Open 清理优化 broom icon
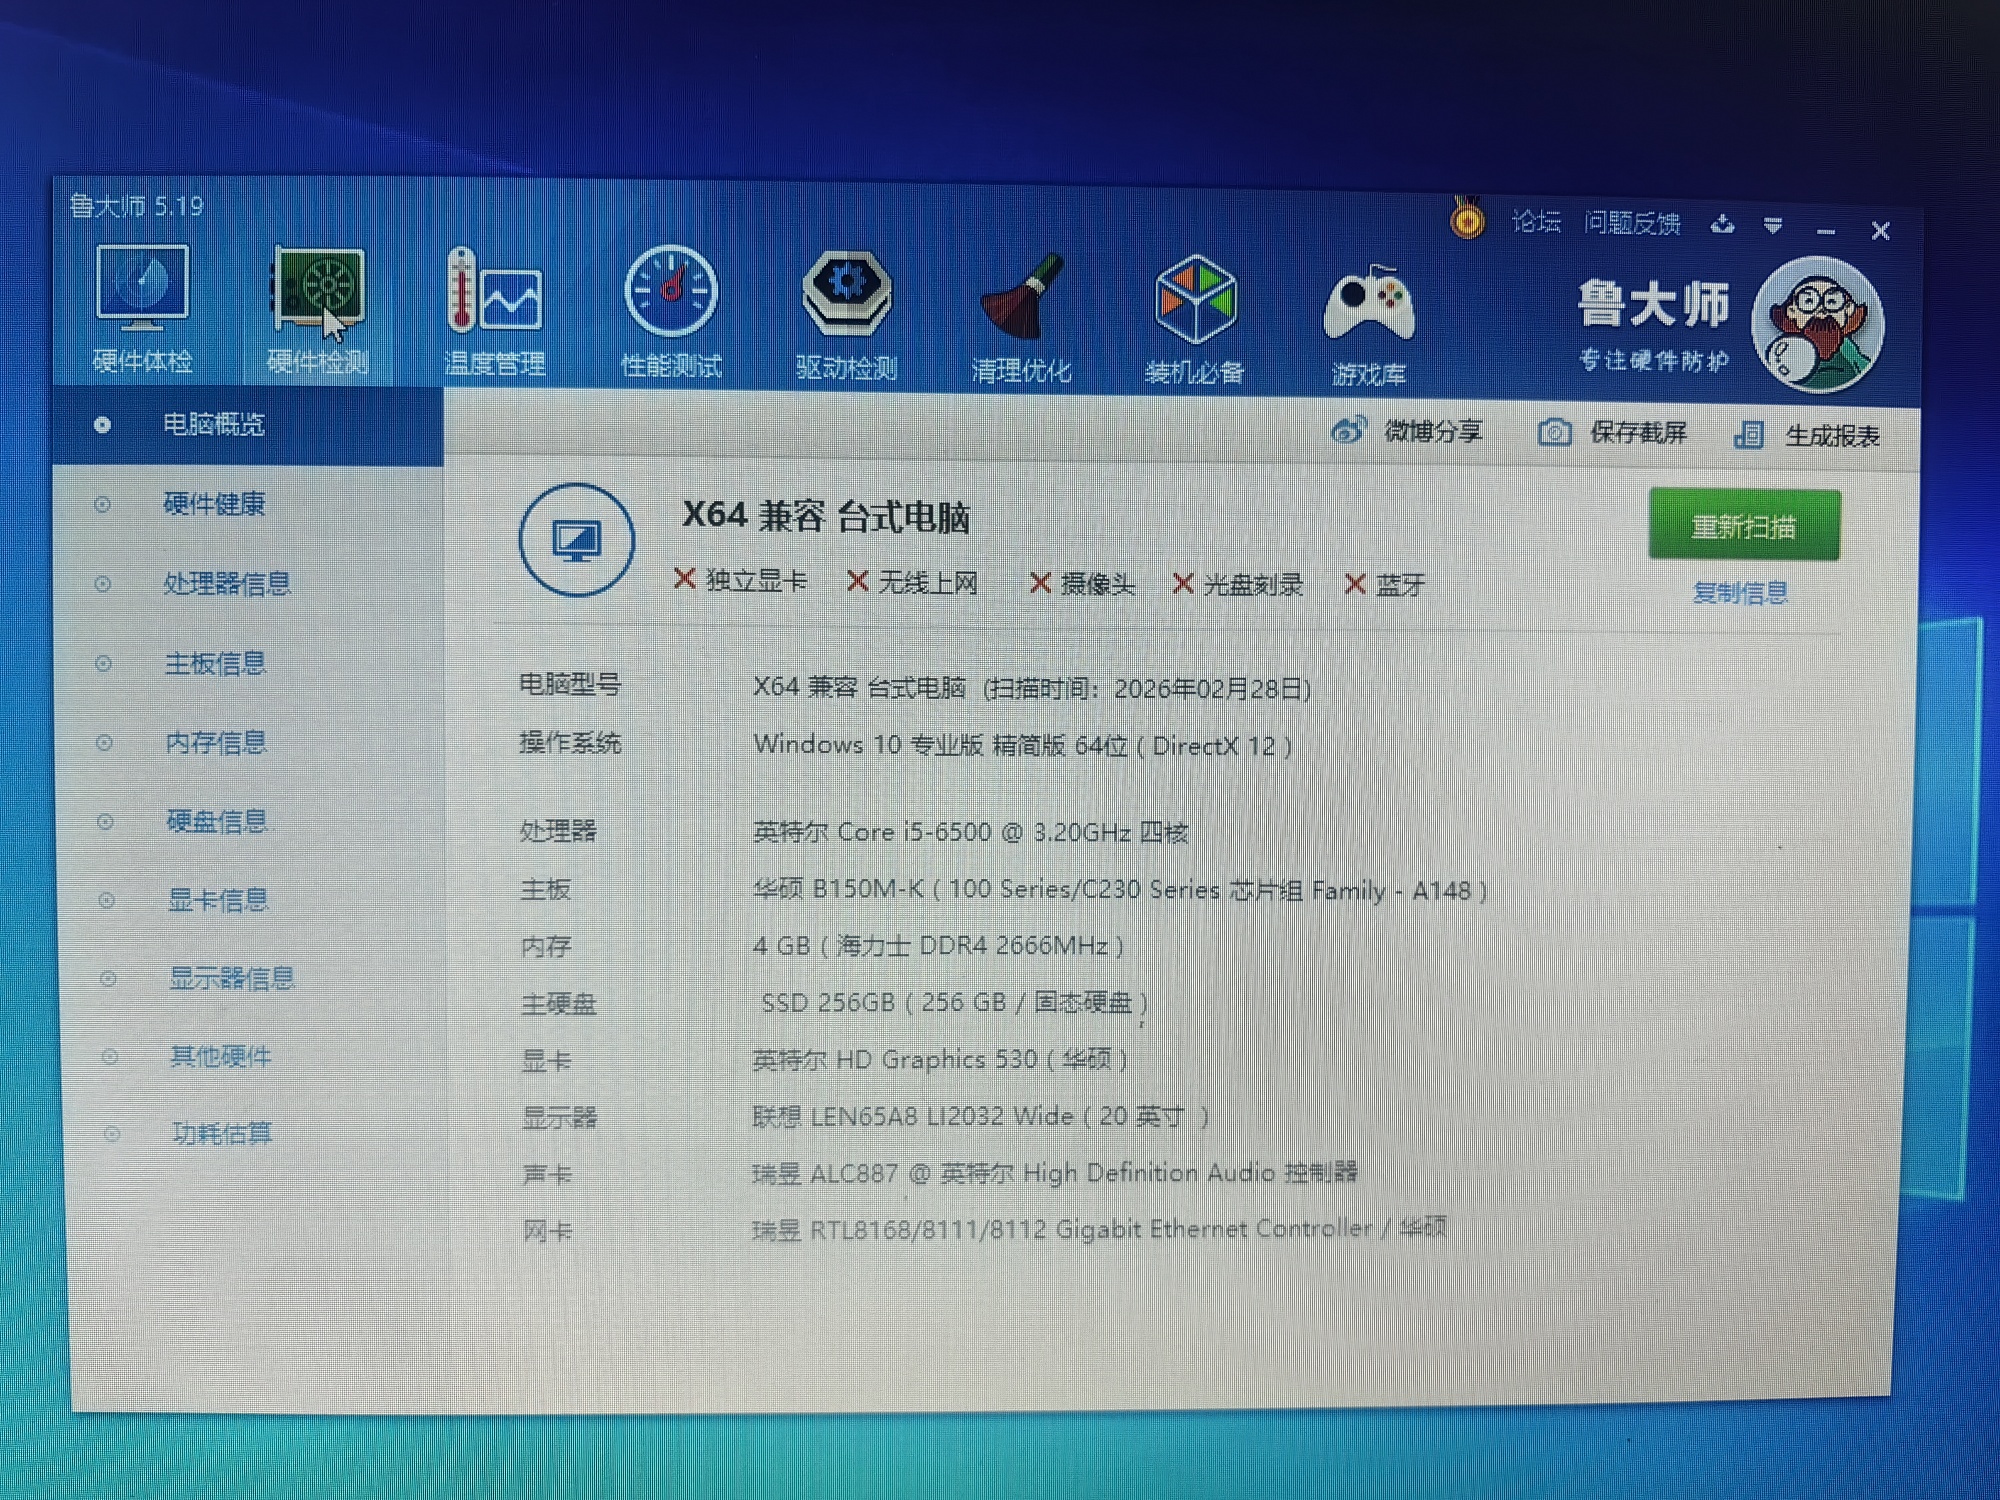The height and width of the screenshot is (1500, 2000). [x=1021, y=300]
